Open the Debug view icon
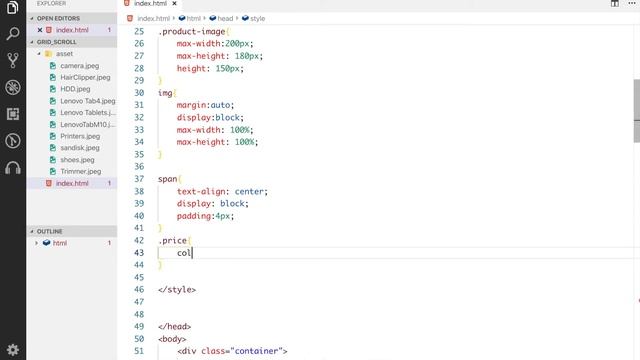 13,87
